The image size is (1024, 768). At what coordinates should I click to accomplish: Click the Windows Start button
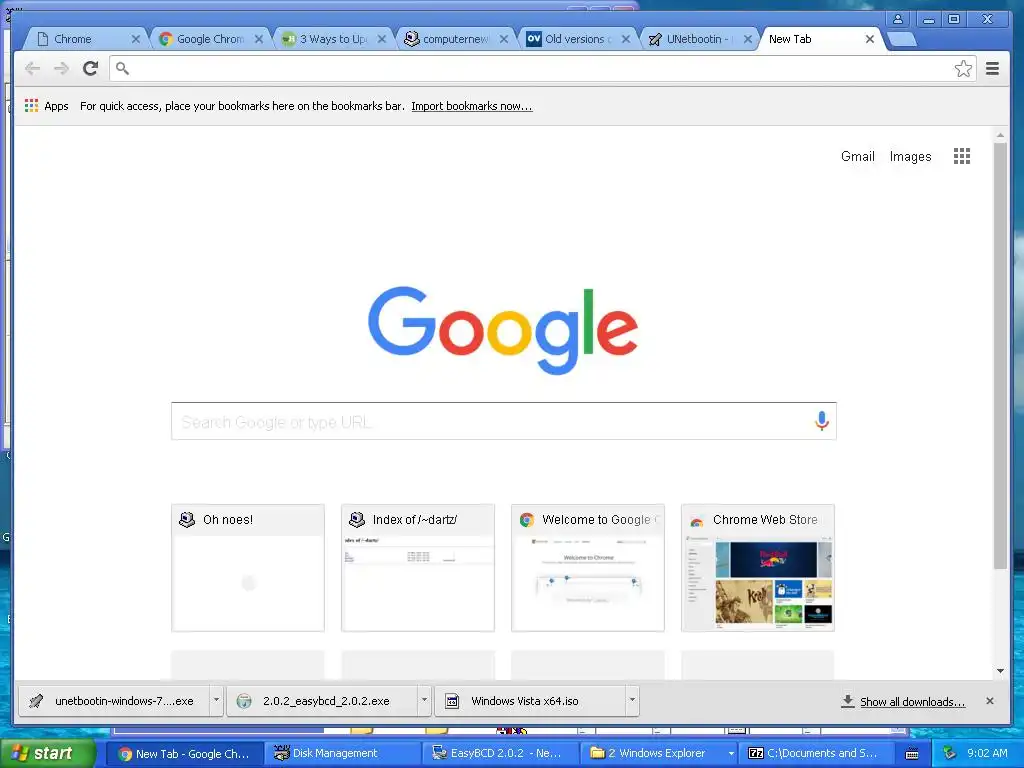[x=47, y=754]
